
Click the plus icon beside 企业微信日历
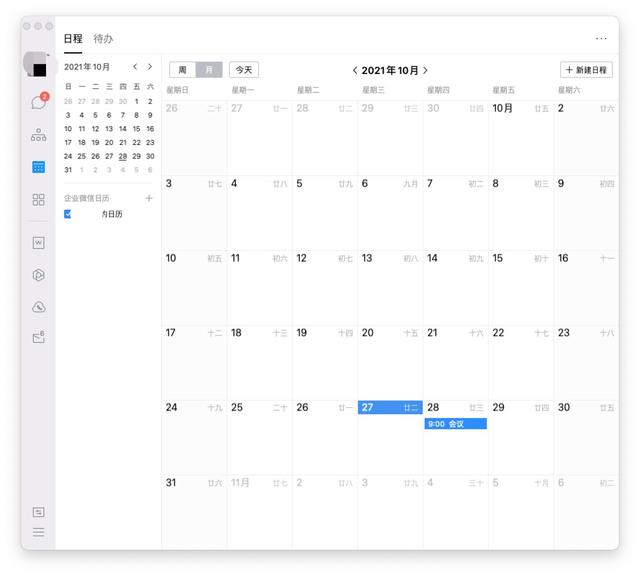[x=149, y=198]
